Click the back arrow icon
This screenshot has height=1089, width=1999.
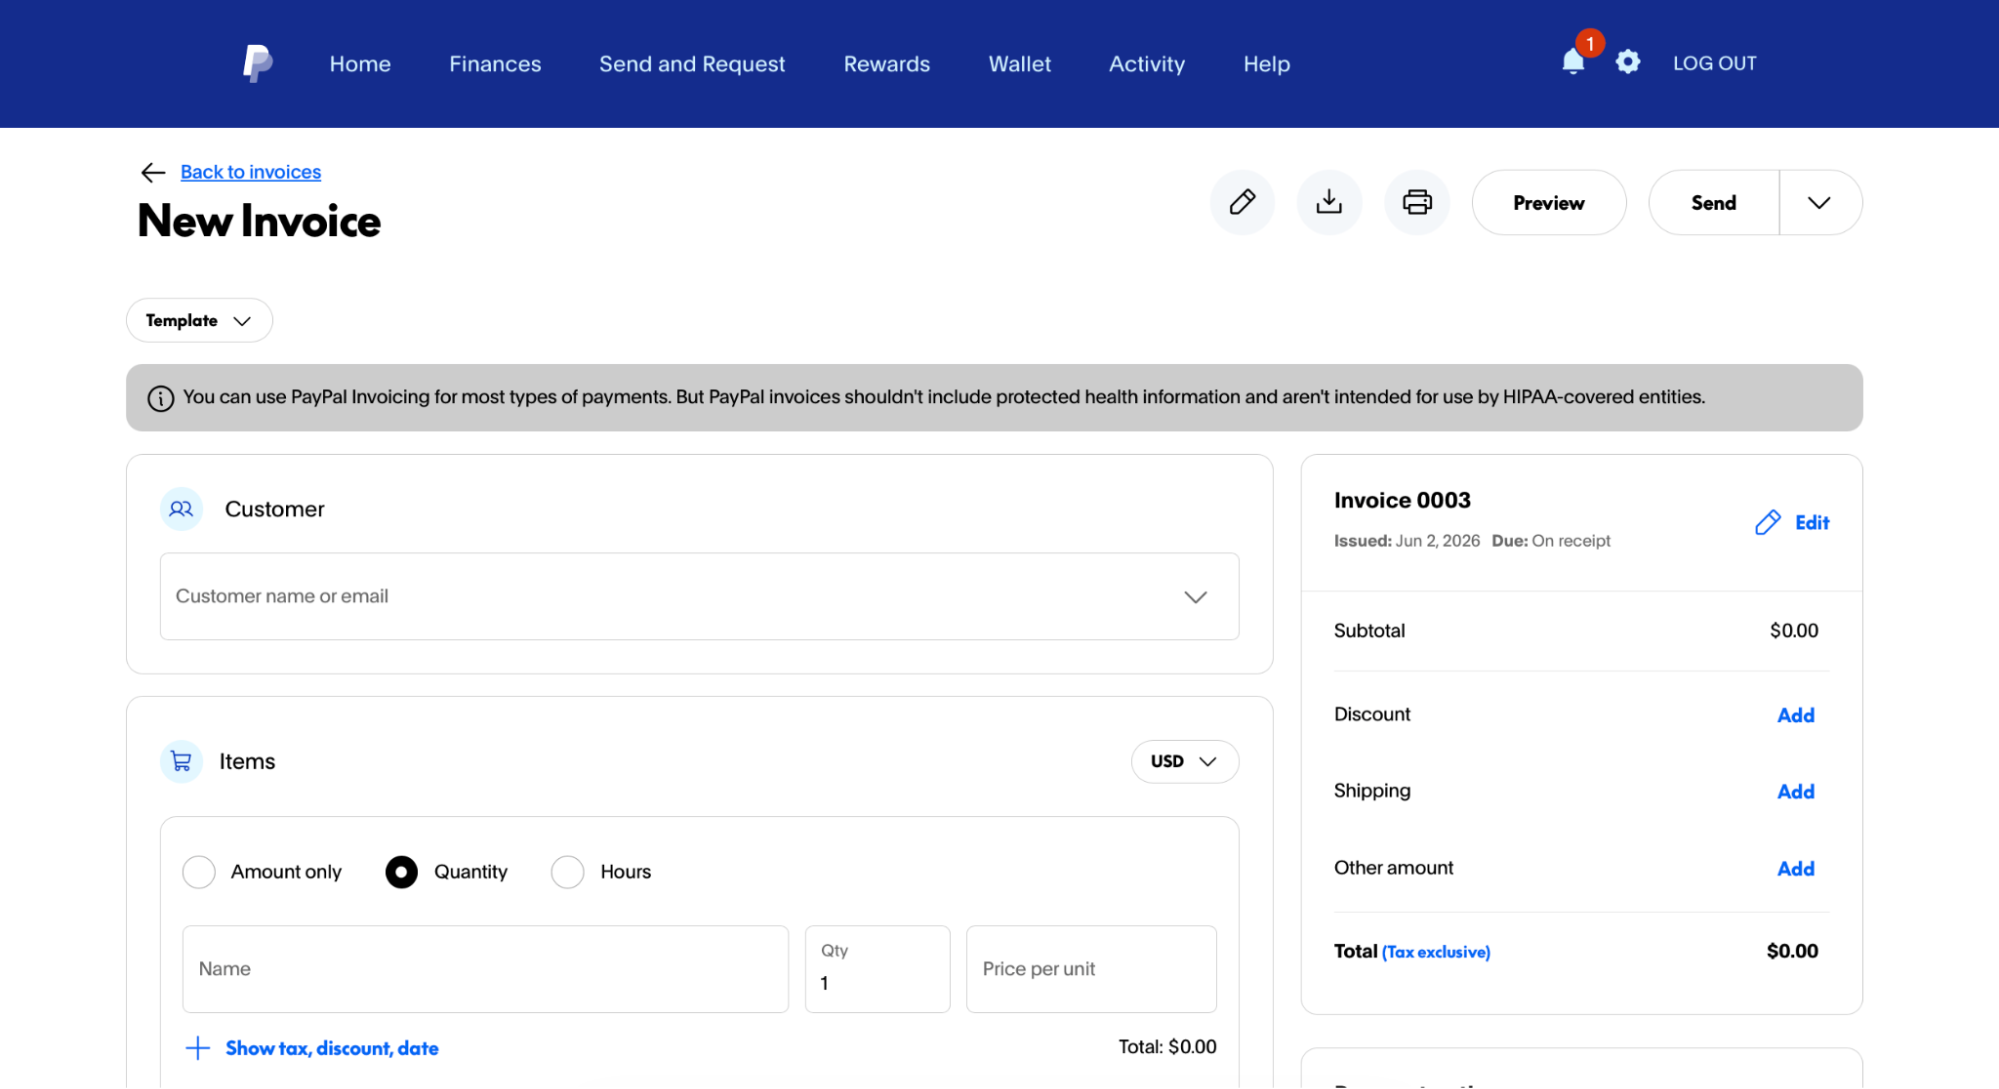[x=153, y=172]
